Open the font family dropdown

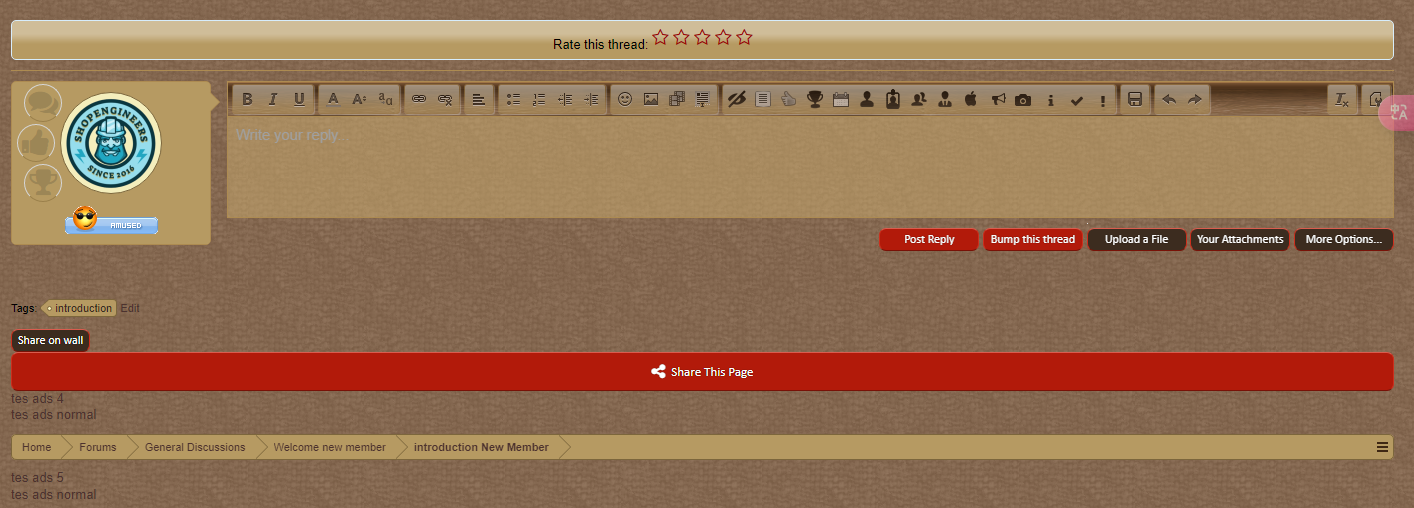tap(386, 99)
